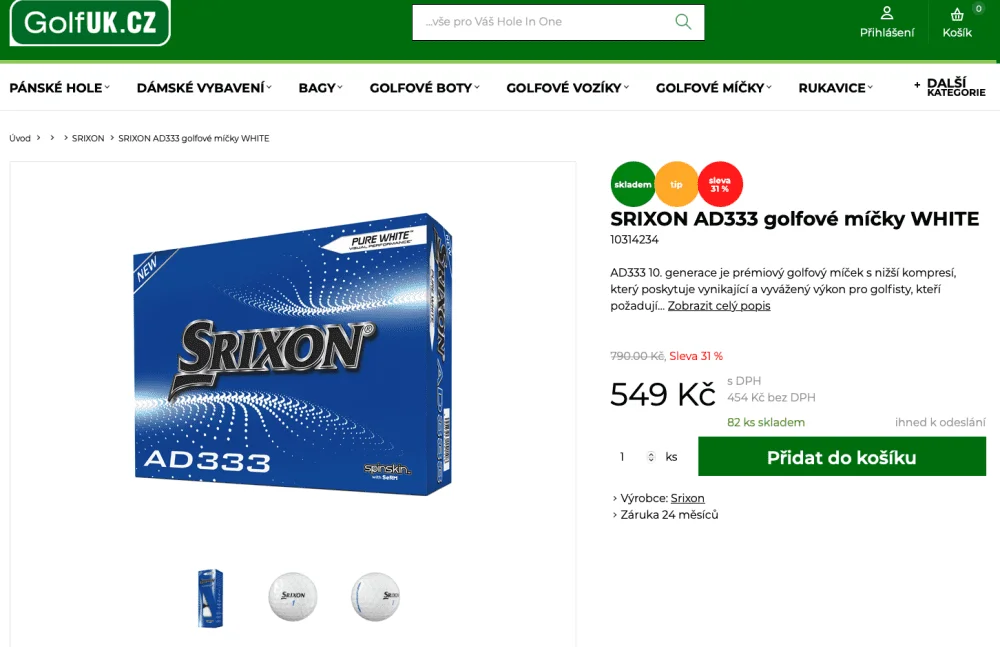Click the search magnifier icon
The height and width of the screenshot is (647, 1000).
click(683, 22)
